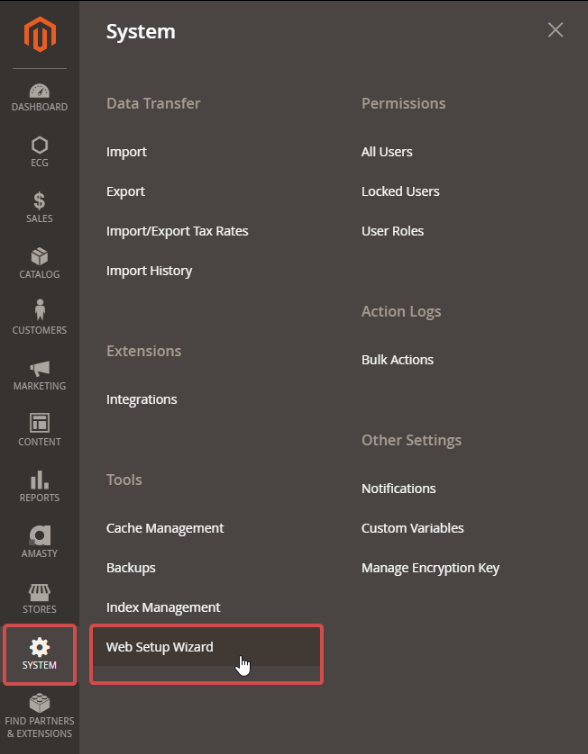The image size is (588, 754).
Task: Open Cache Management under Tools
Action: pos(165,528)
